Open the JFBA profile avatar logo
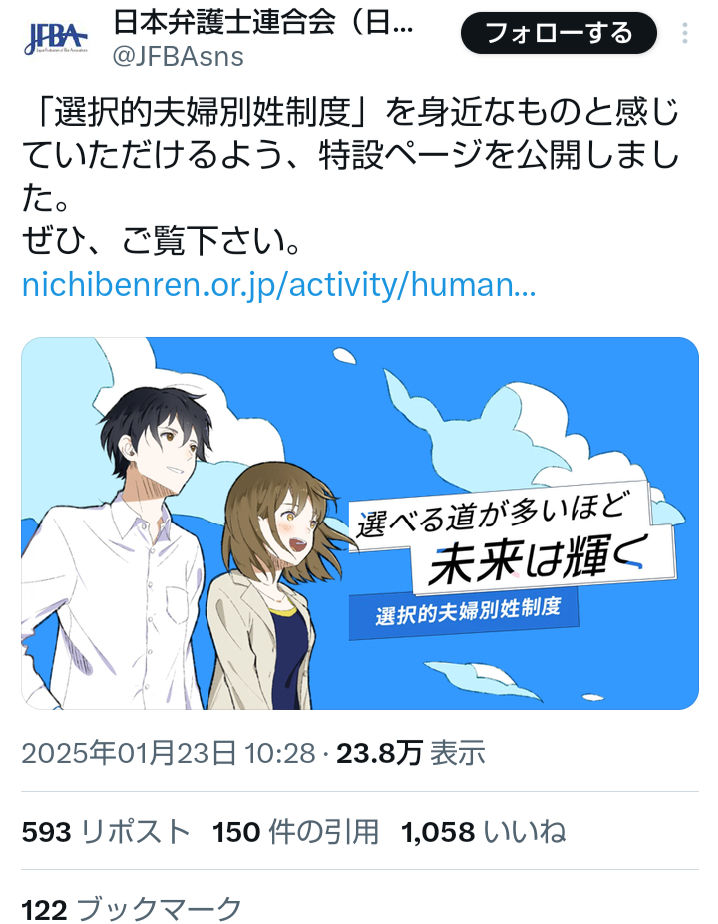The image size is (718, 924). (x=55, y=38)
